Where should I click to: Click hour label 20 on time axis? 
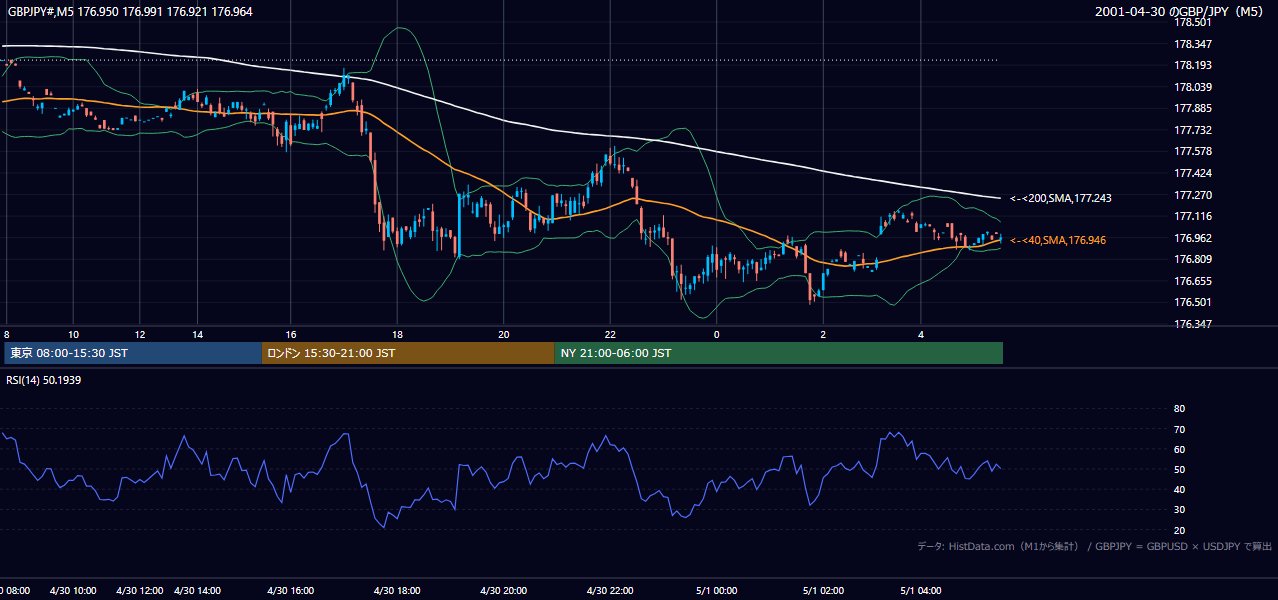click(503, 334)
